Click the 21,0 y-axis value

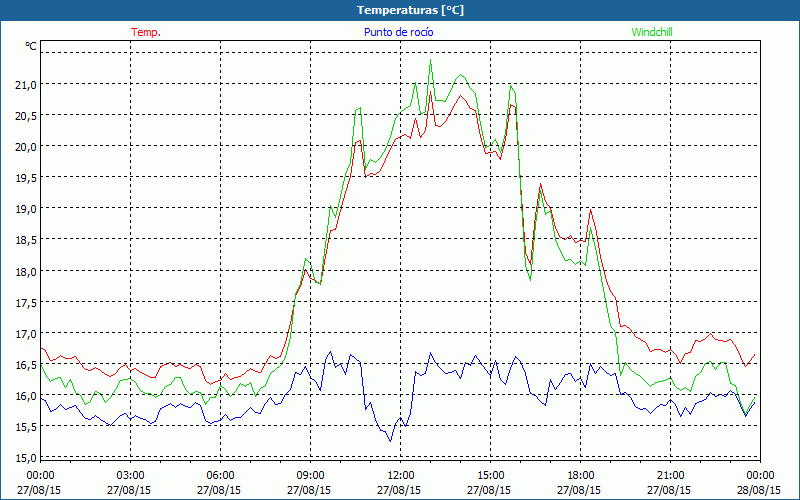(26, 85)
